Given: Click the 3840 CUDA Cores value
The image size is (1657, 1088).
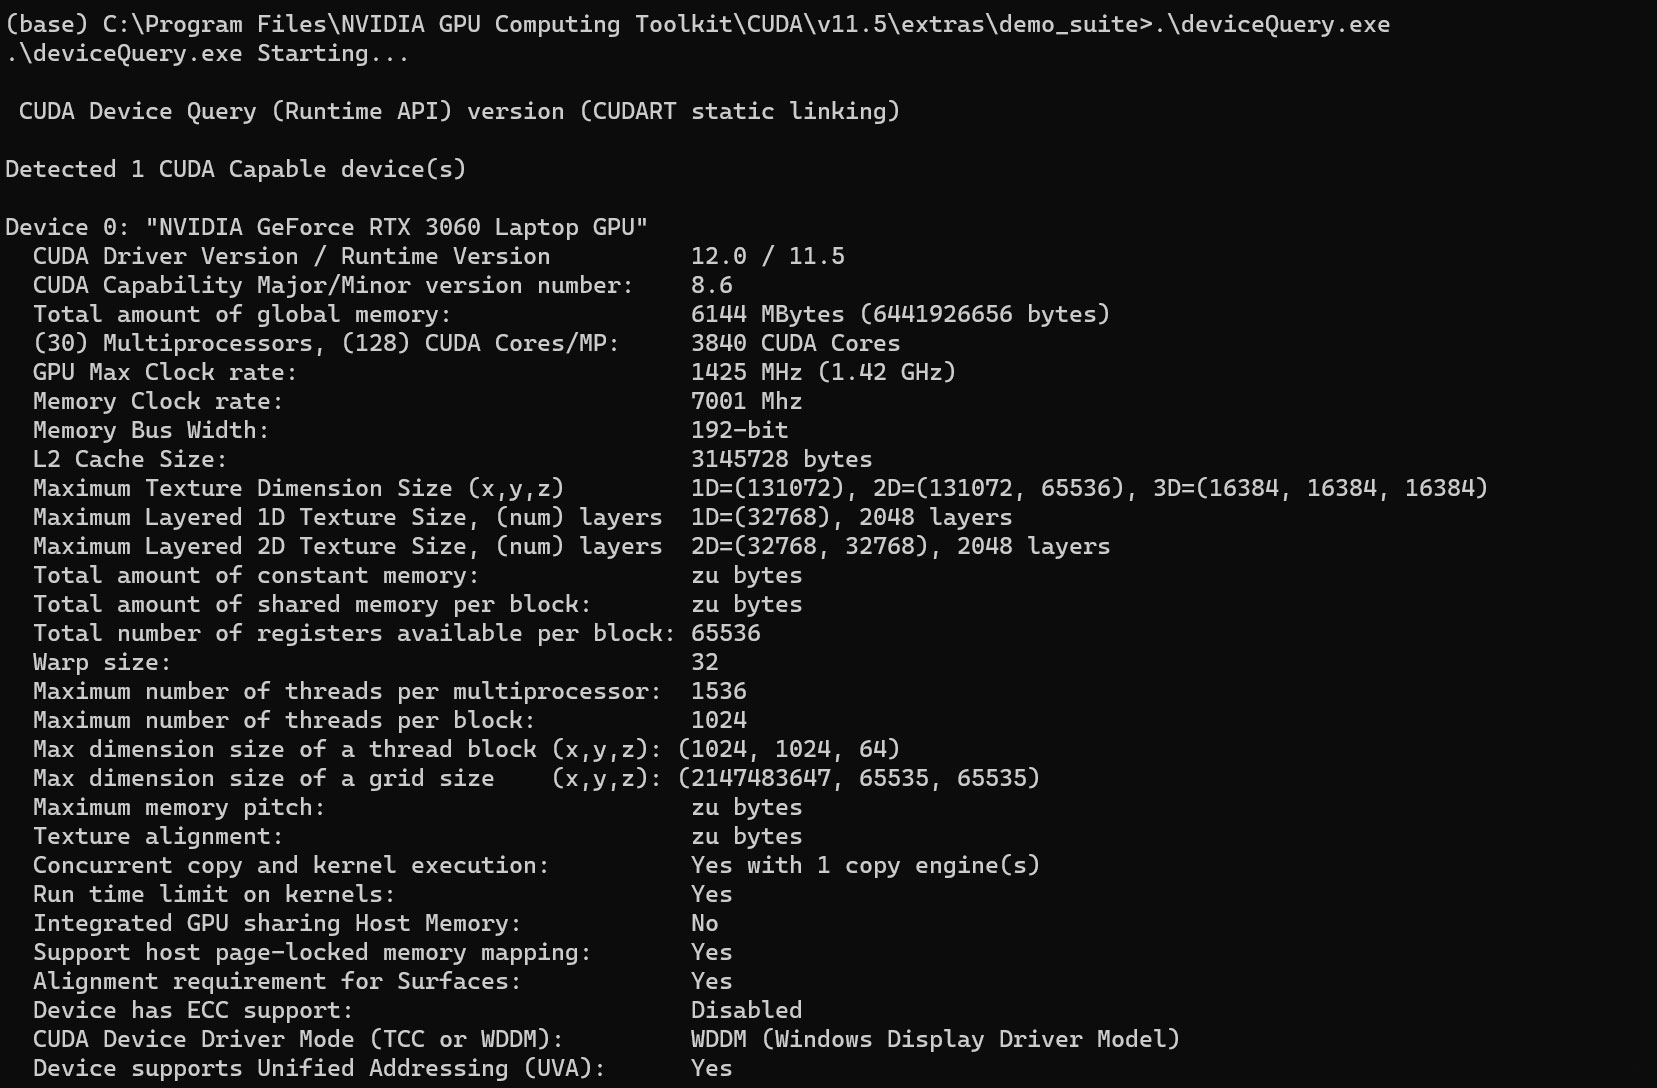Looking at the screenshot, I should click(x=795, y=343).
